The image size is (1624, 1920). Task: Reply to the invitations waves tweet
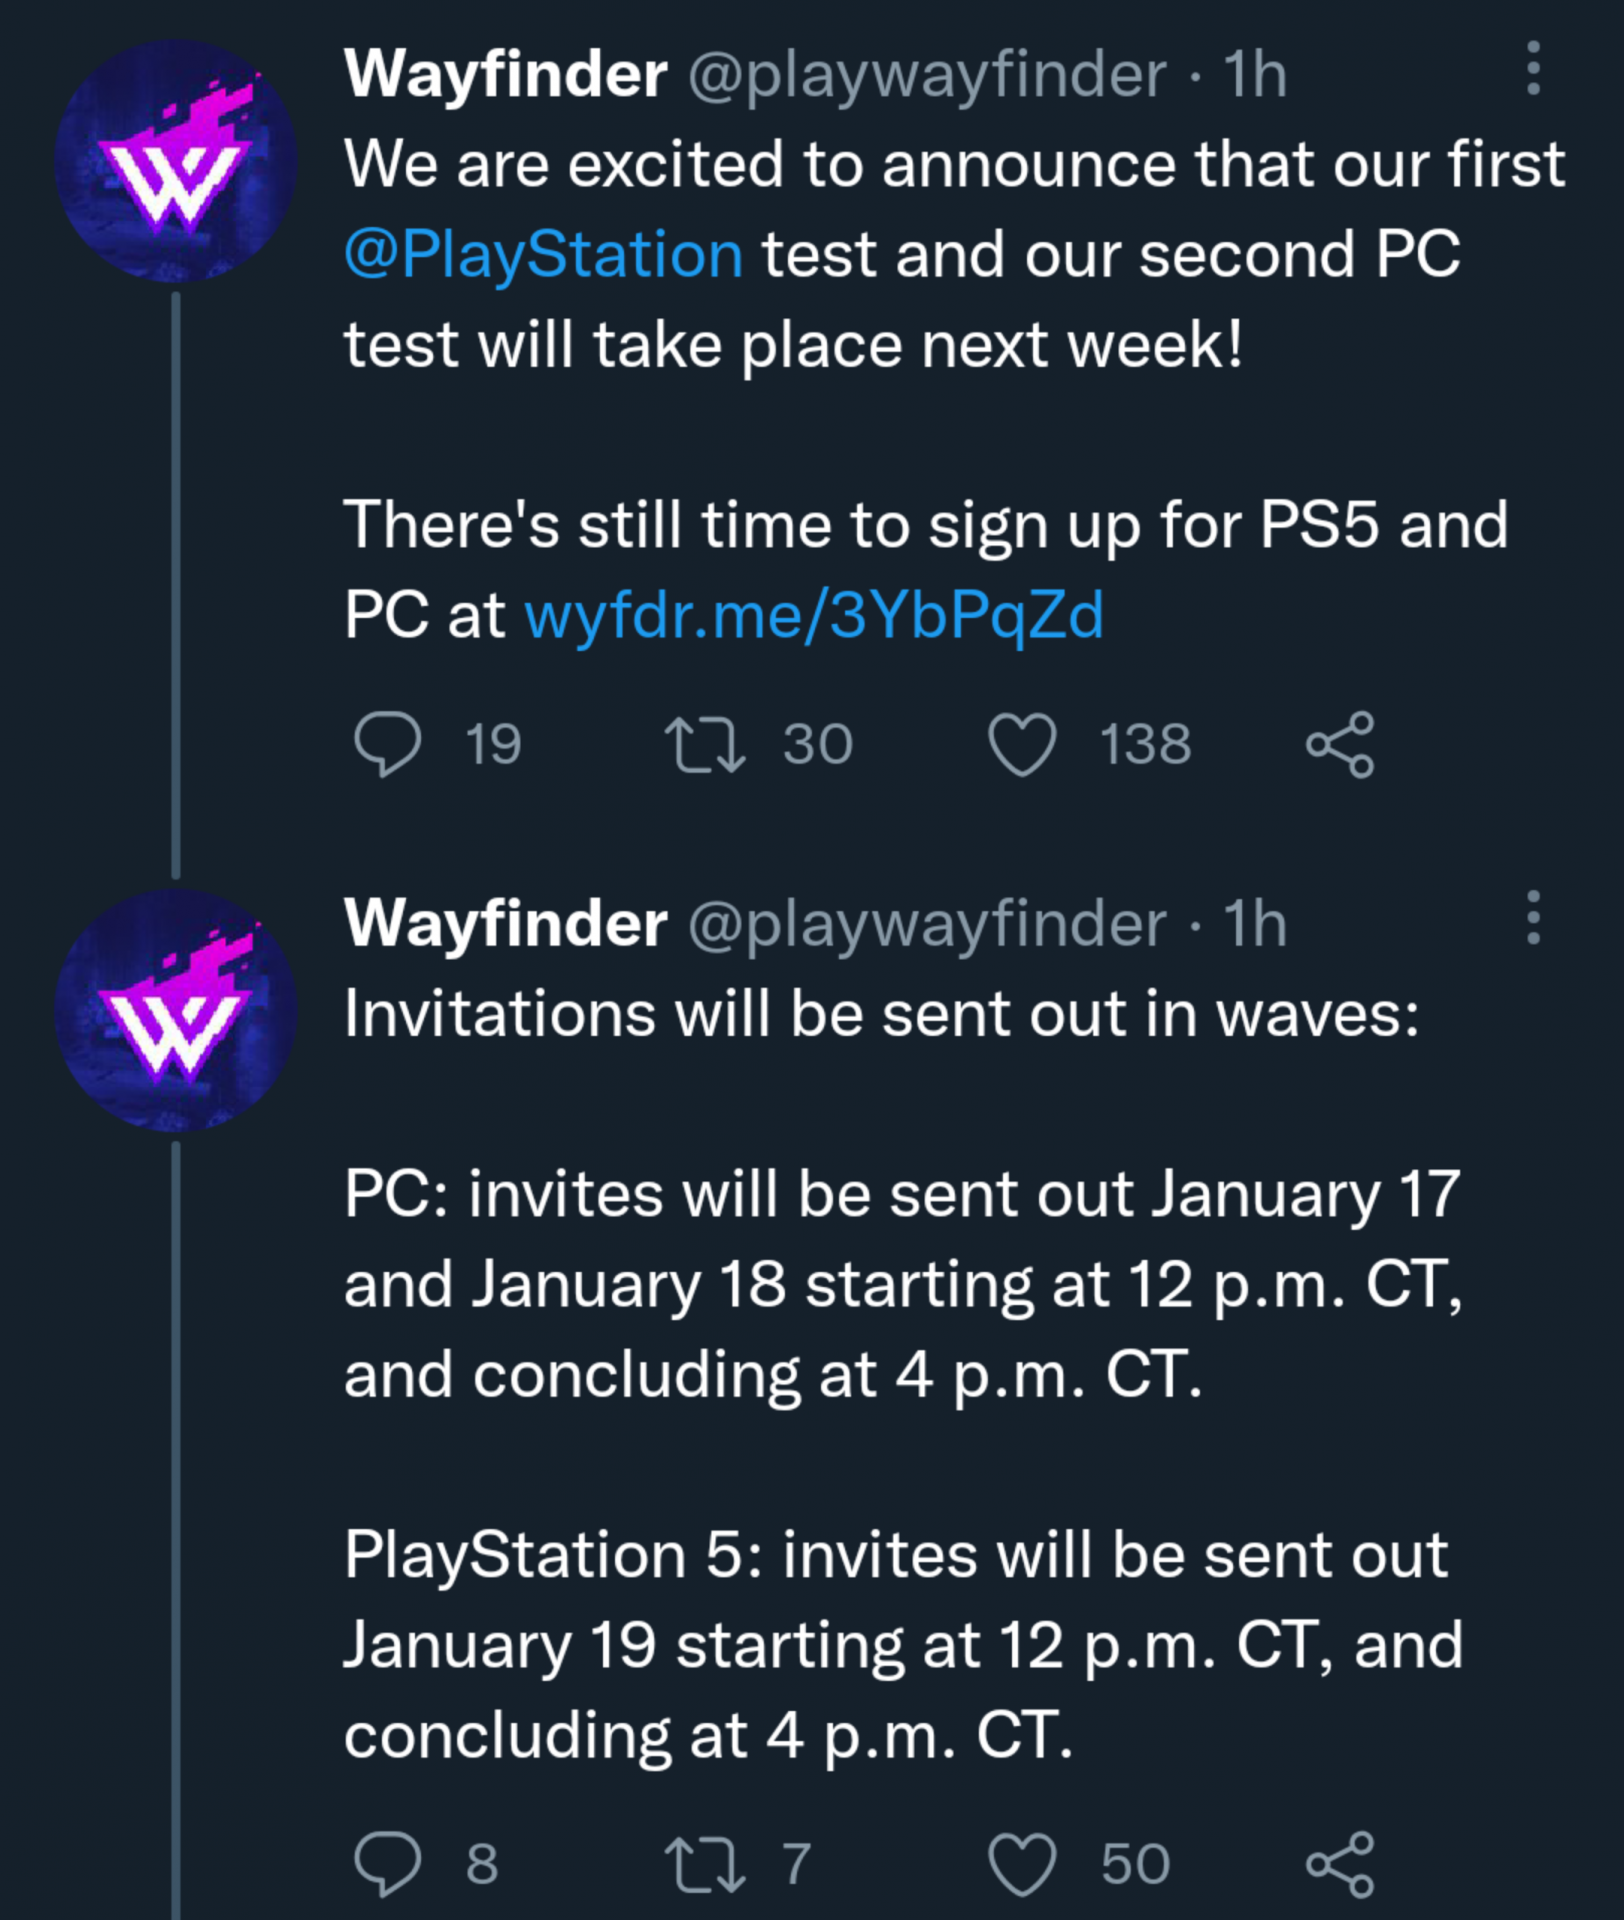click(388, 1864)
